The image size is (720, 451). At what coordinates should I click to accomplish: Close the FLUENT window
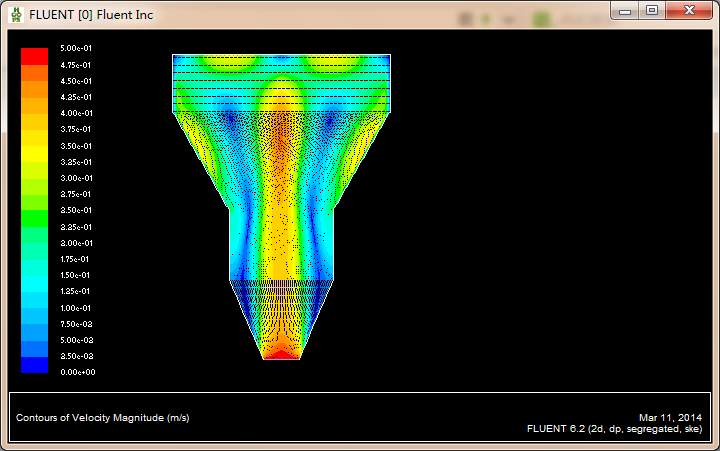tap(689, 11)
